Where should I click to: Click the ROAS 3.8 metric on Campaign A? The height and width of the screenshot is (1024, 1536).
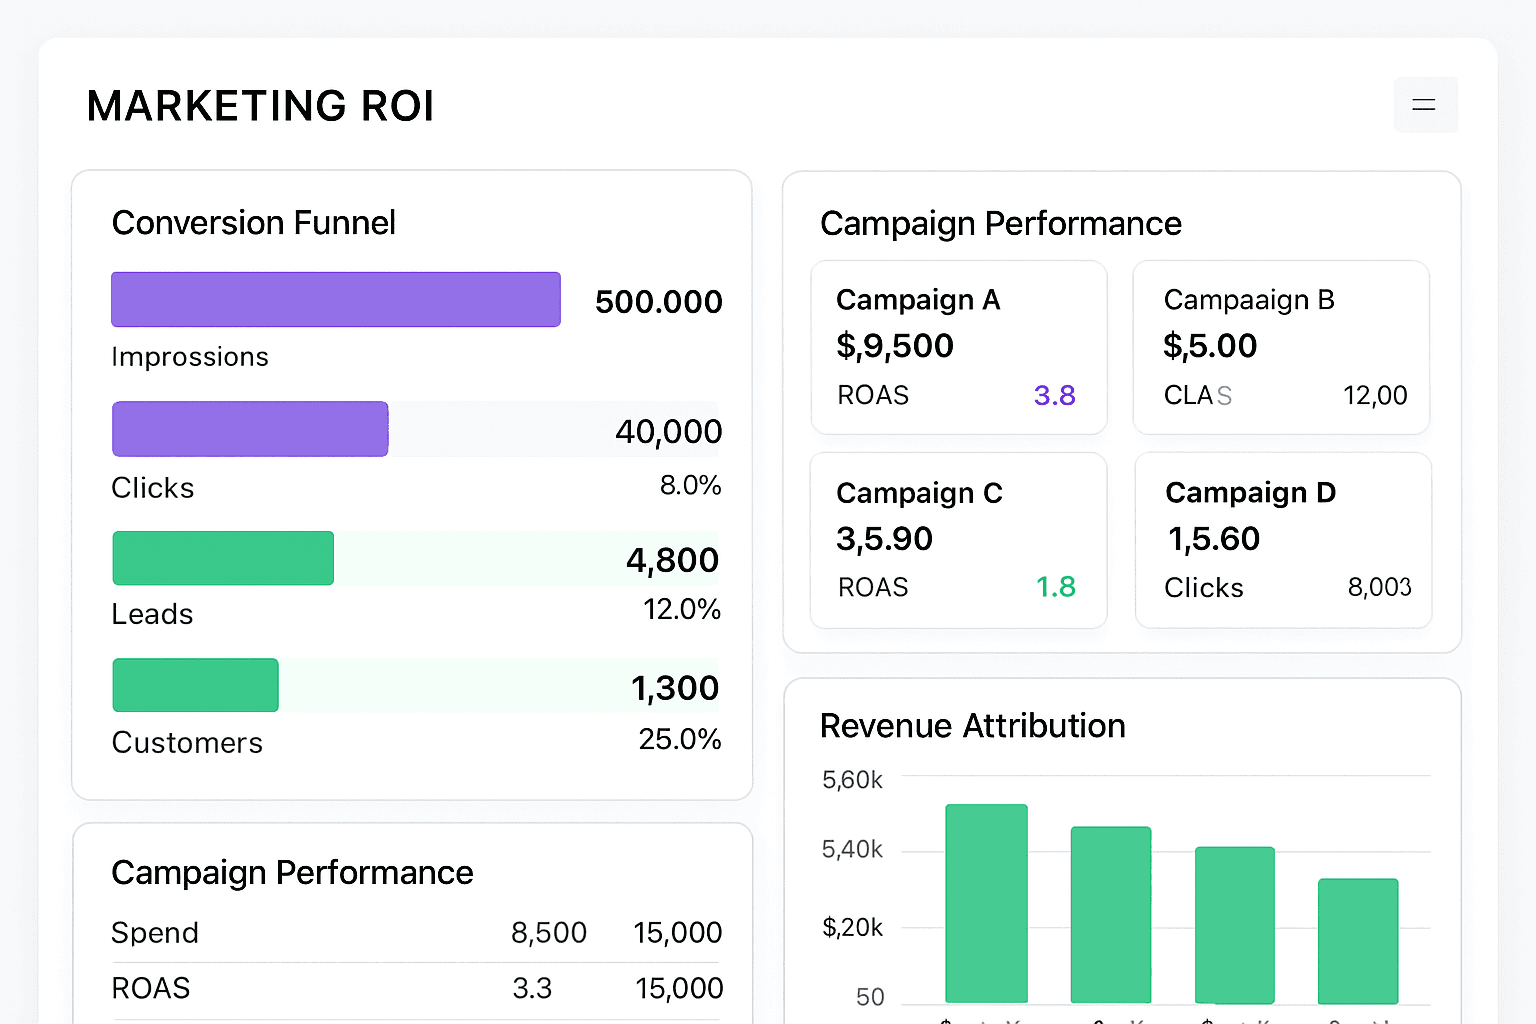pyautogui.click(x=1055, y=395)
